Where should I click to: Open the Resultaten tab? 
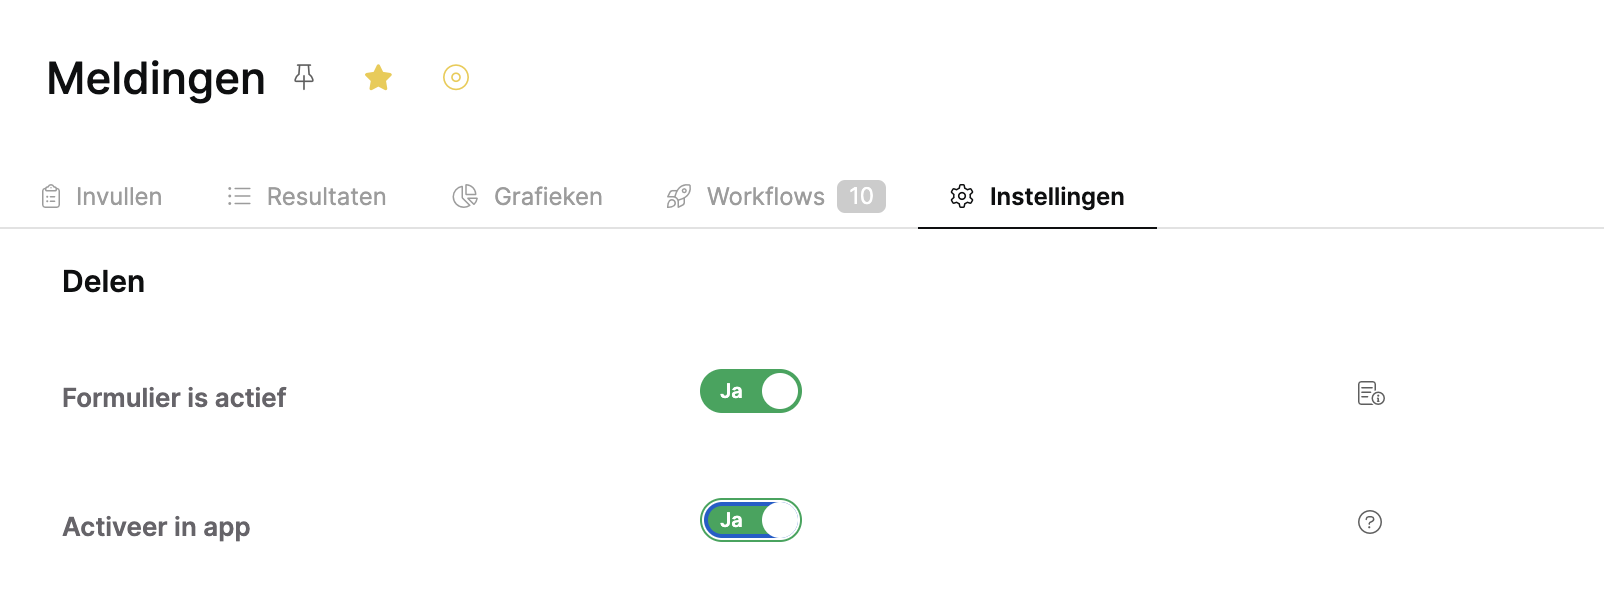tap(306, 196)
